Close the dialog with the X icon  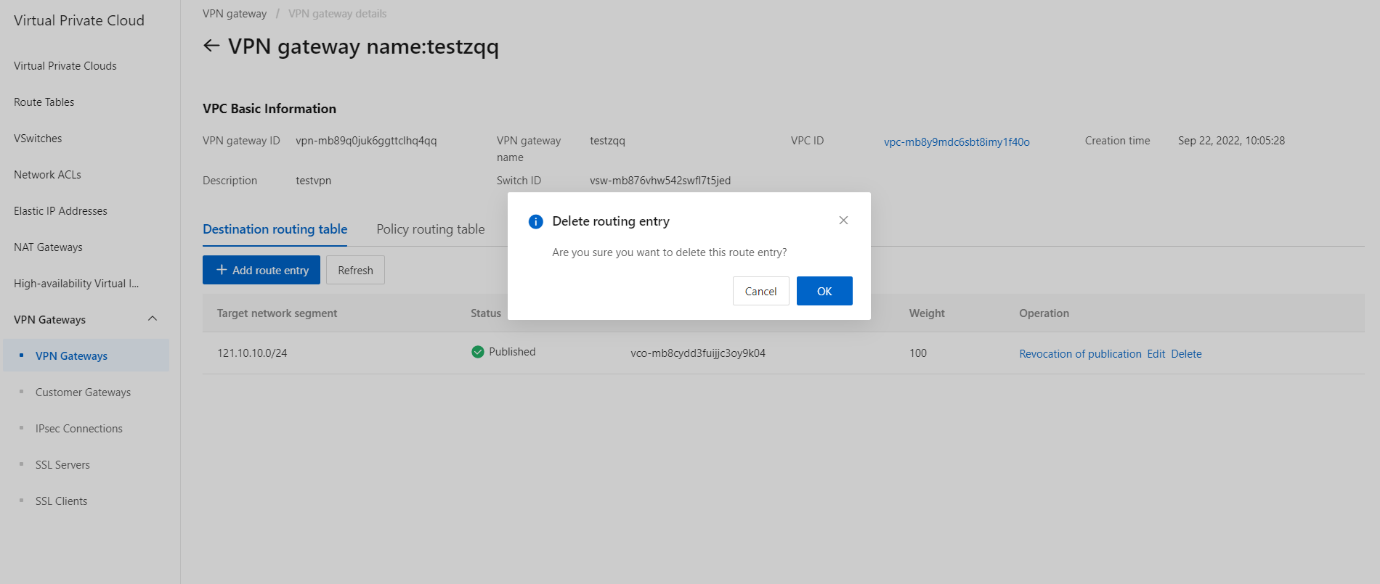coord(843,220)
